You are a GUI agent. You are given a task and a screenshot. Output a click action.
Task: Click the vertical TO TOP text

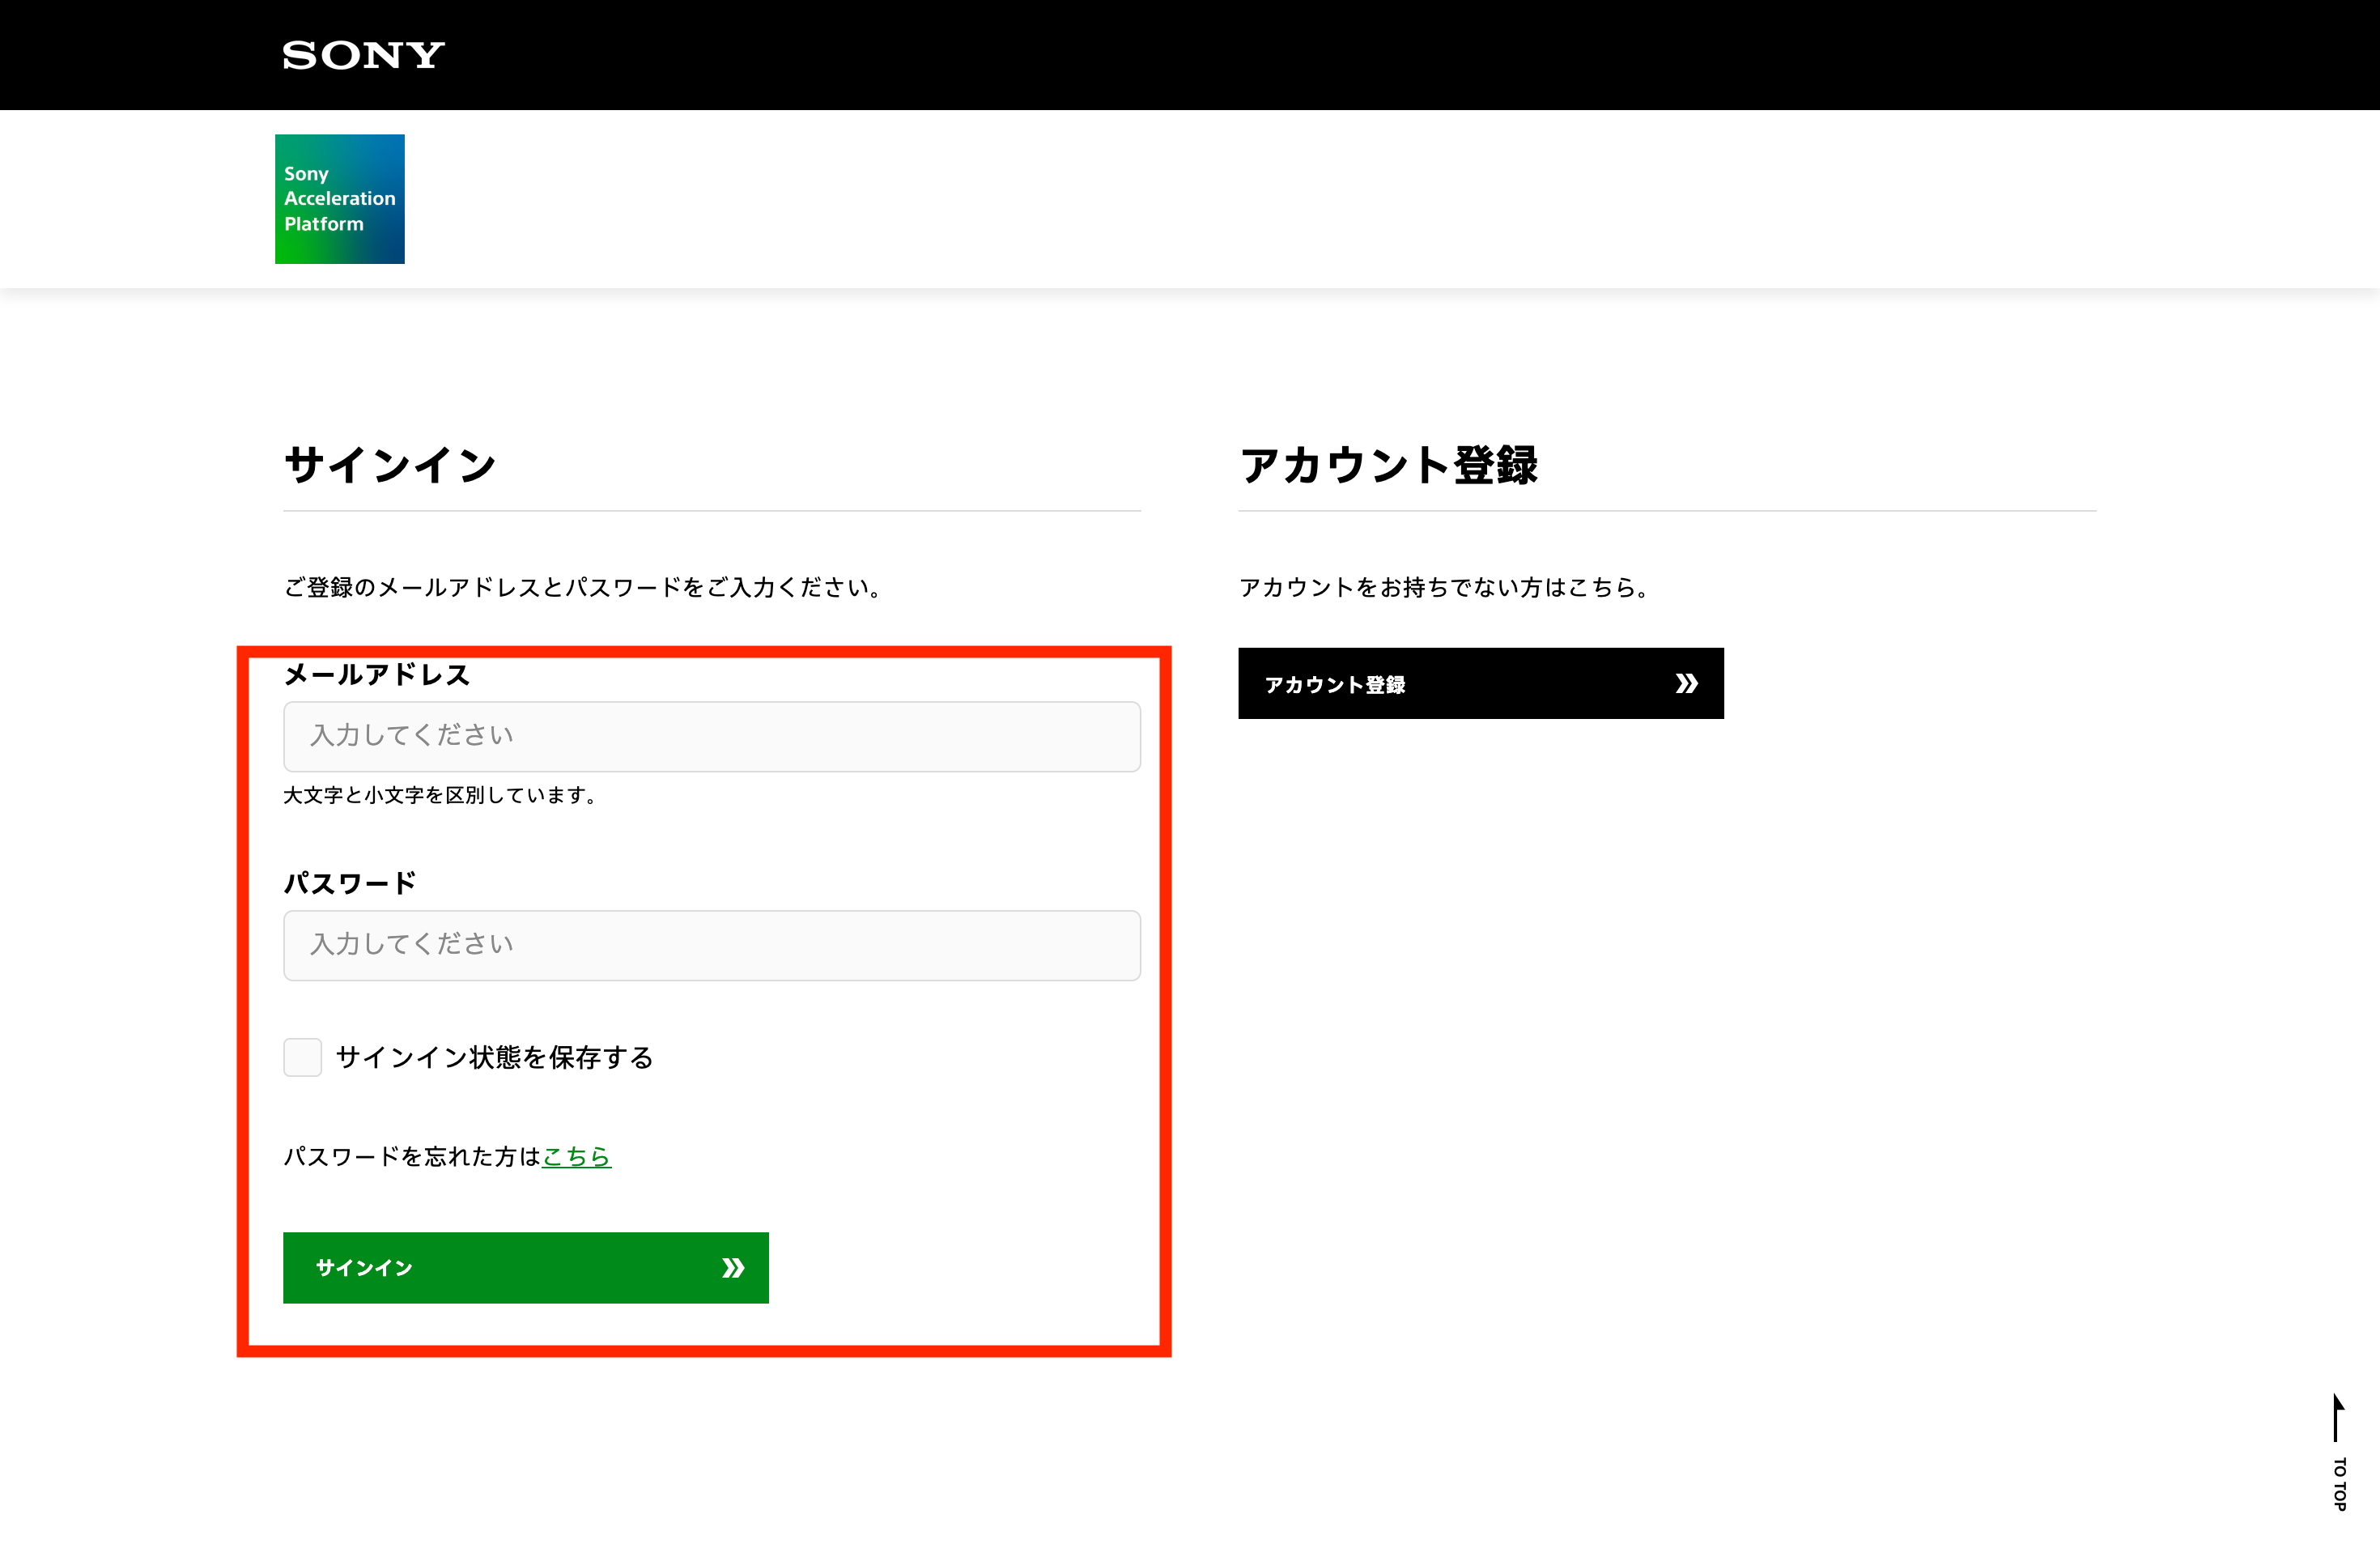pyautogui.click(x=2339, y=1484)
